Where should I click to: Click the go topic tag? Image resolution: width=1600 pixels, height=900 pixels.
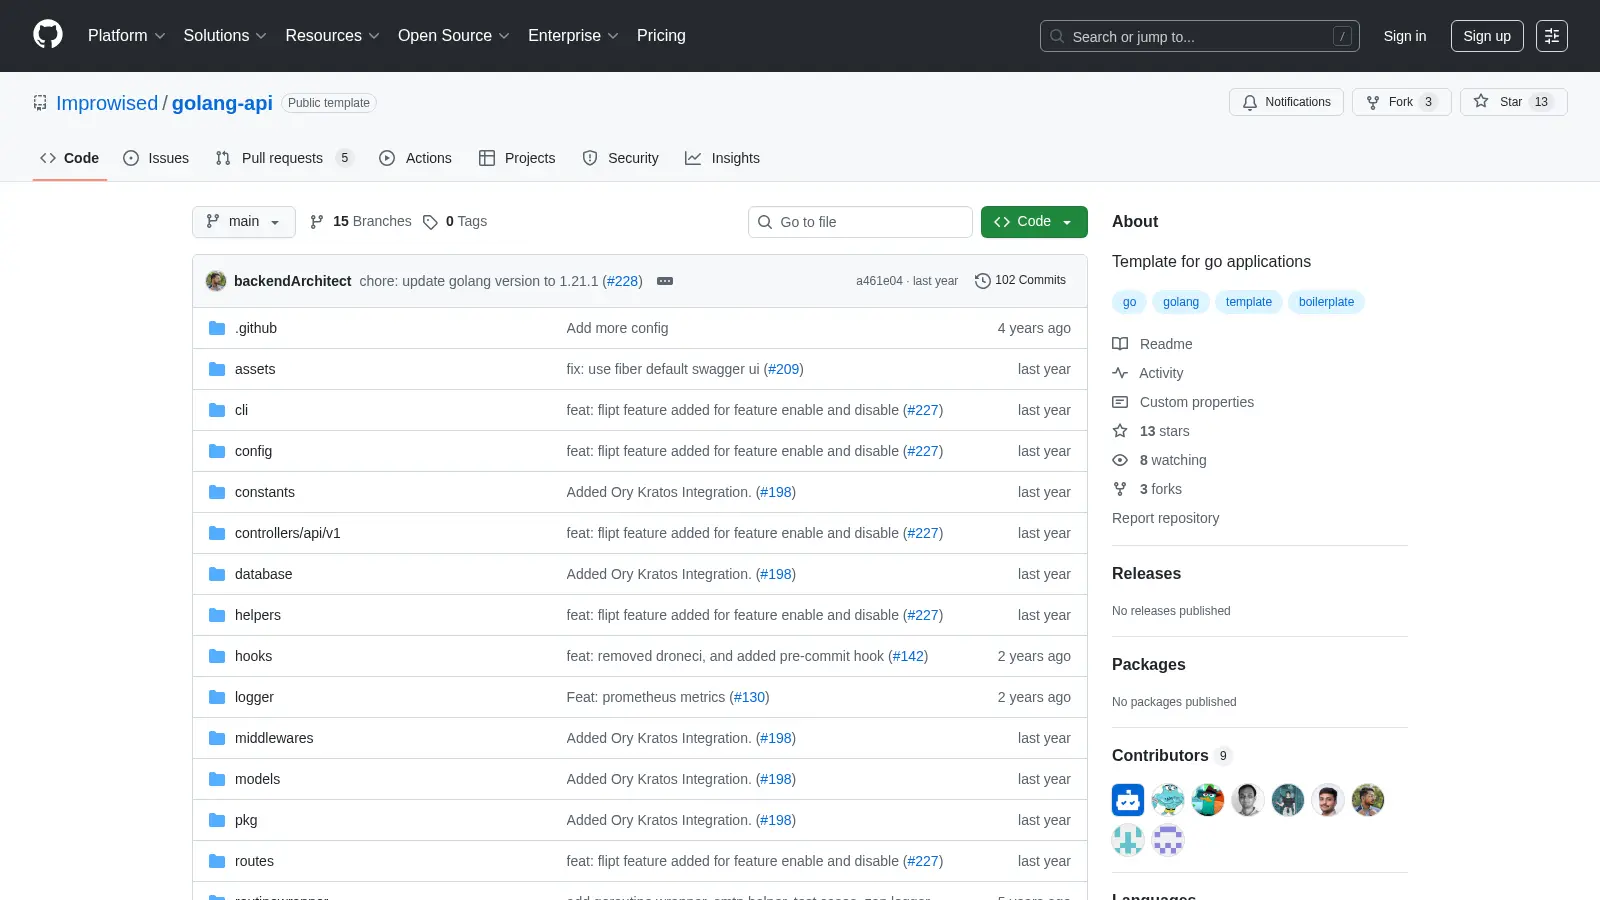click(1129, 302)
